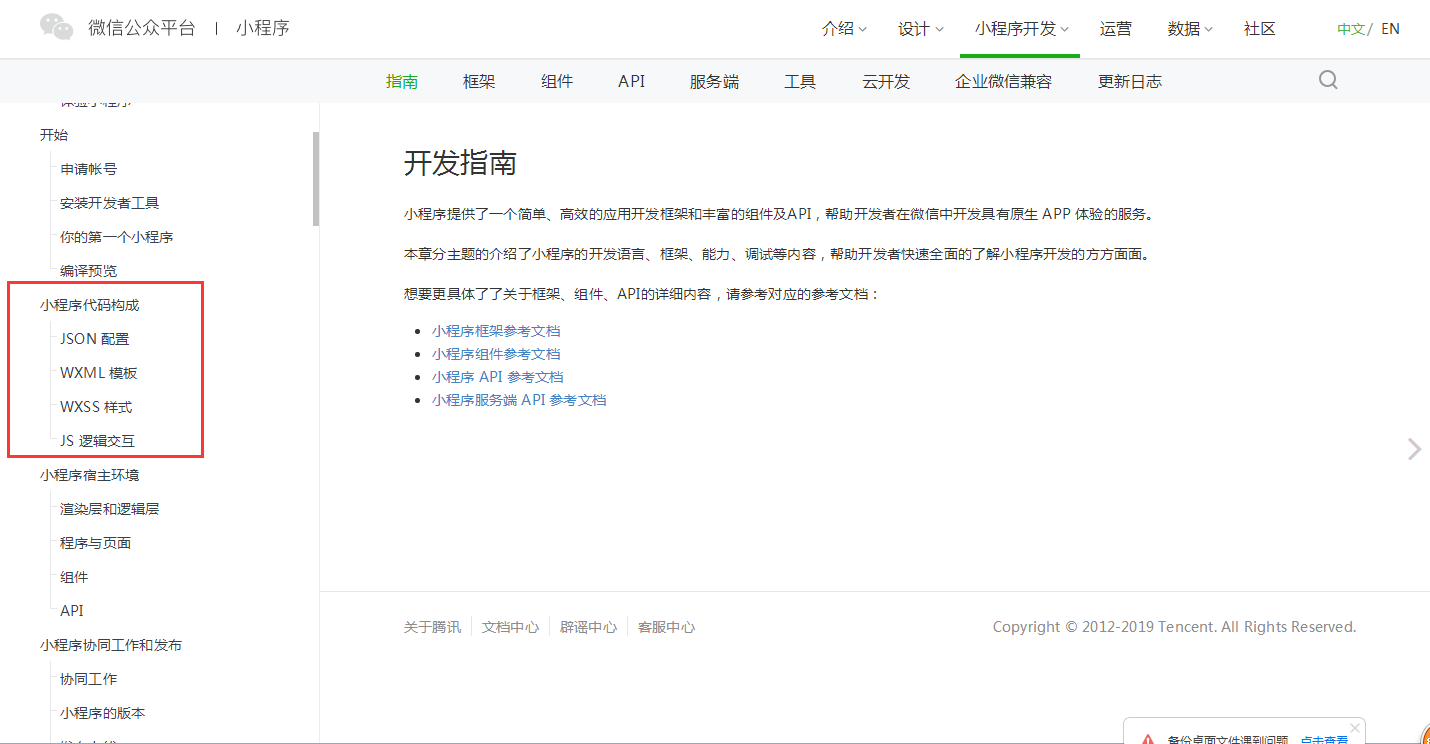Open search with the magnifier icon

point(1327,81)
